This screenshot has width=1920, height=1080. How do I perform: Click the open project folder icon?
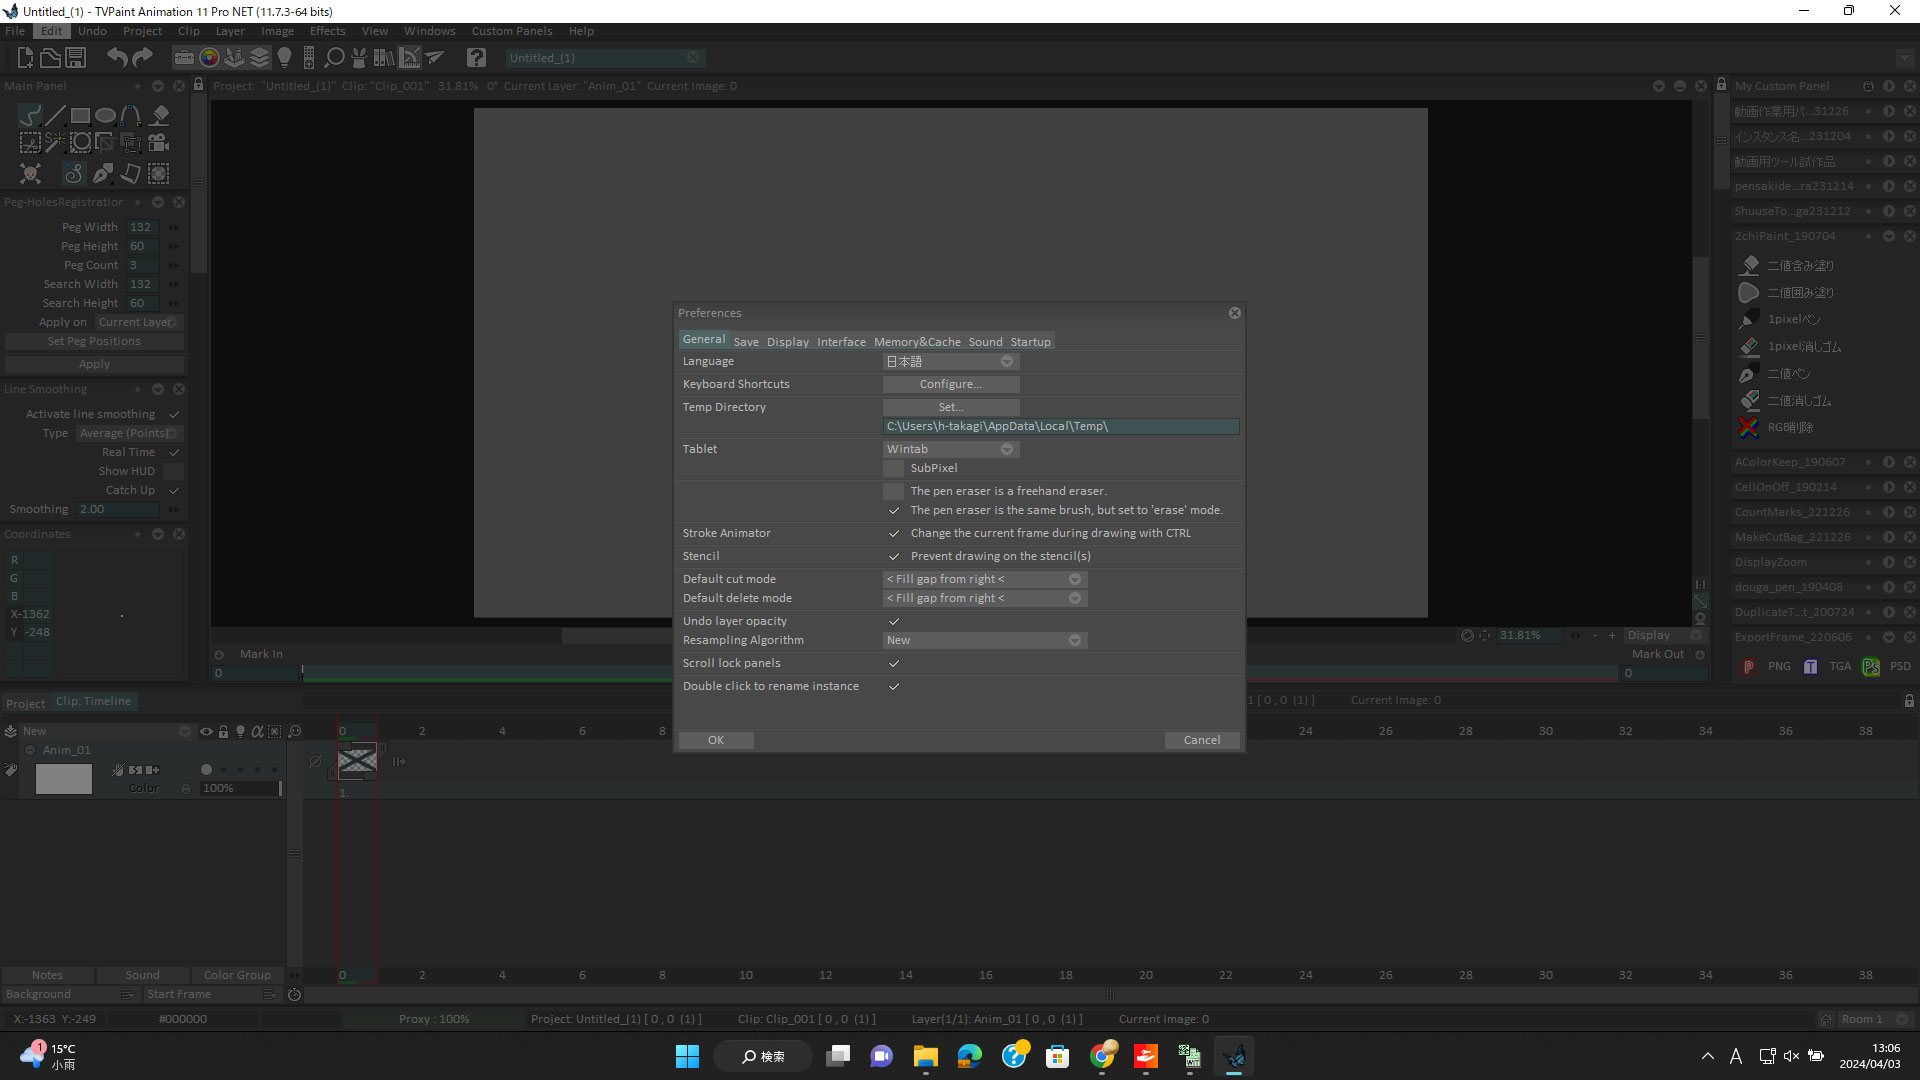[x=50, y=58]
